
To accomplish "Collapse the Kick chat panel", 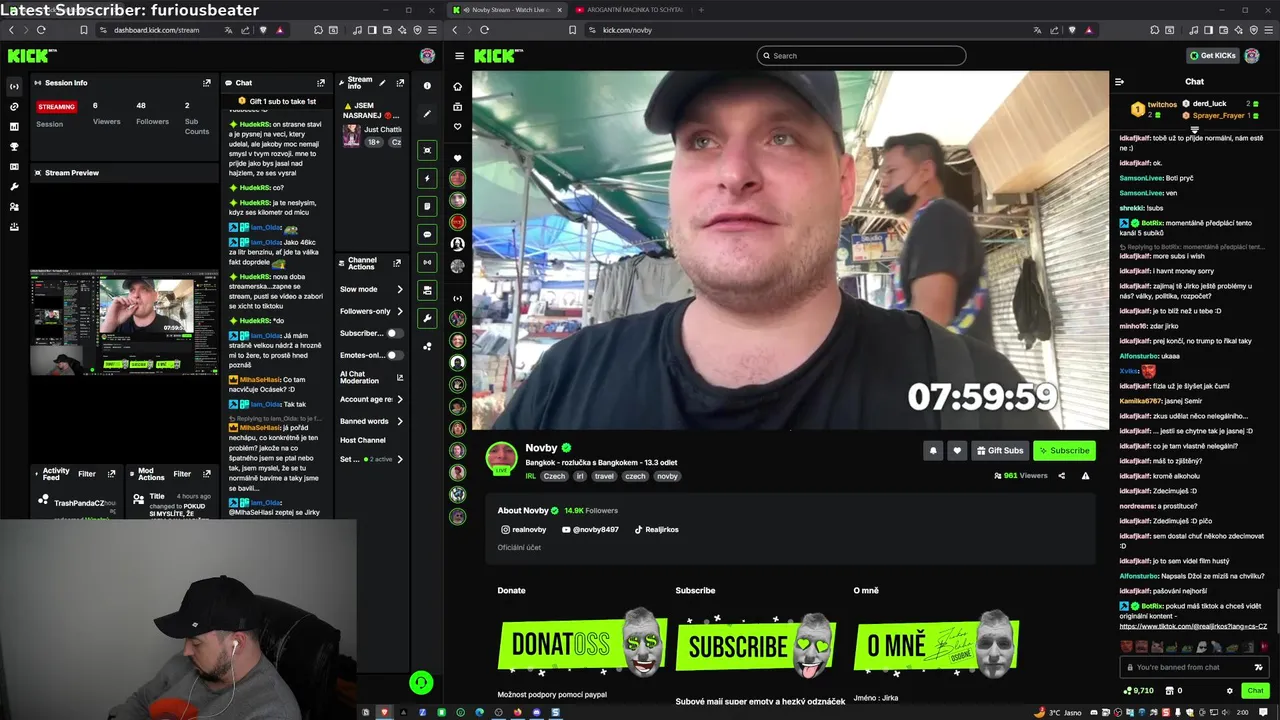I will 1119,82.
